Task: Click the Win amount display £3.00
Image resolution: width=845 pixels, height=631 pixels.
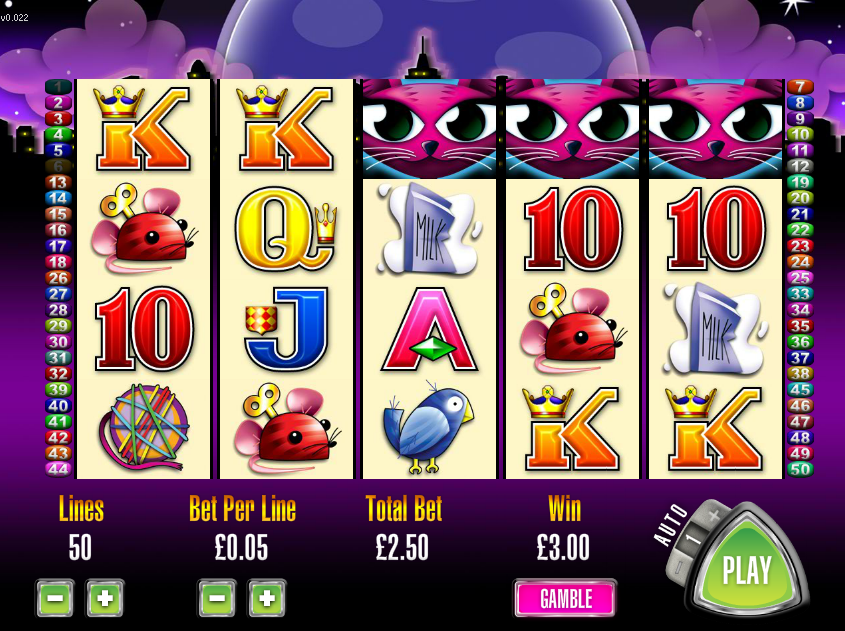Action: click(x=563, y=547)
